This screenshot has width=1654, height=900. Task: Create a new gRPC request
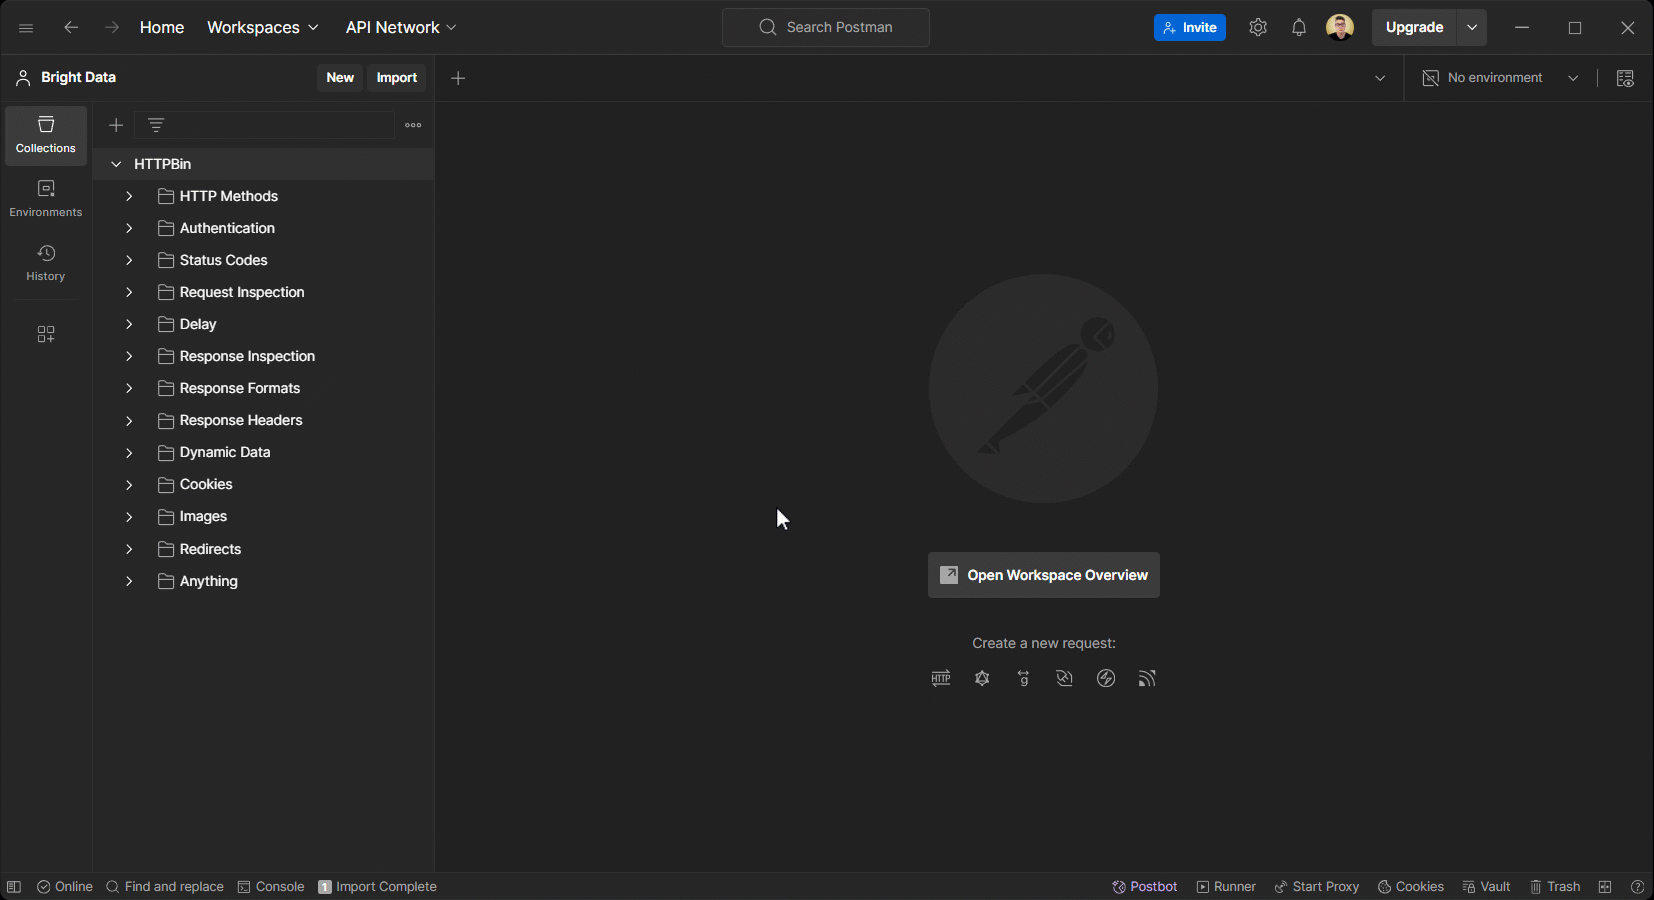pyautogui.click(x=1023, y=678)
